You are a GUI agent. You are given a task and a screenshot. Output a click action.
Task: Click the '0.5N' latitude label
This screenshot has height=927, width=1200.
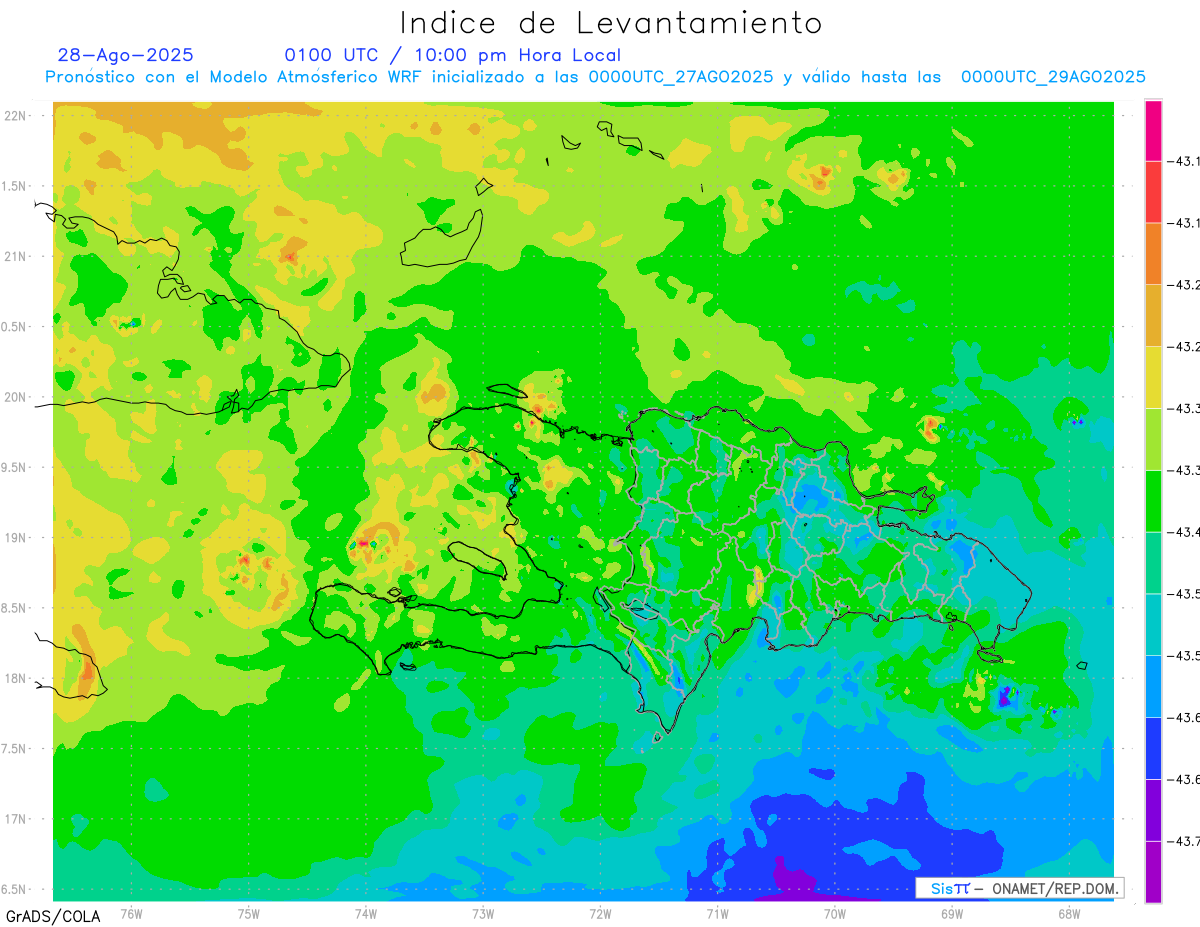point(15,327)
